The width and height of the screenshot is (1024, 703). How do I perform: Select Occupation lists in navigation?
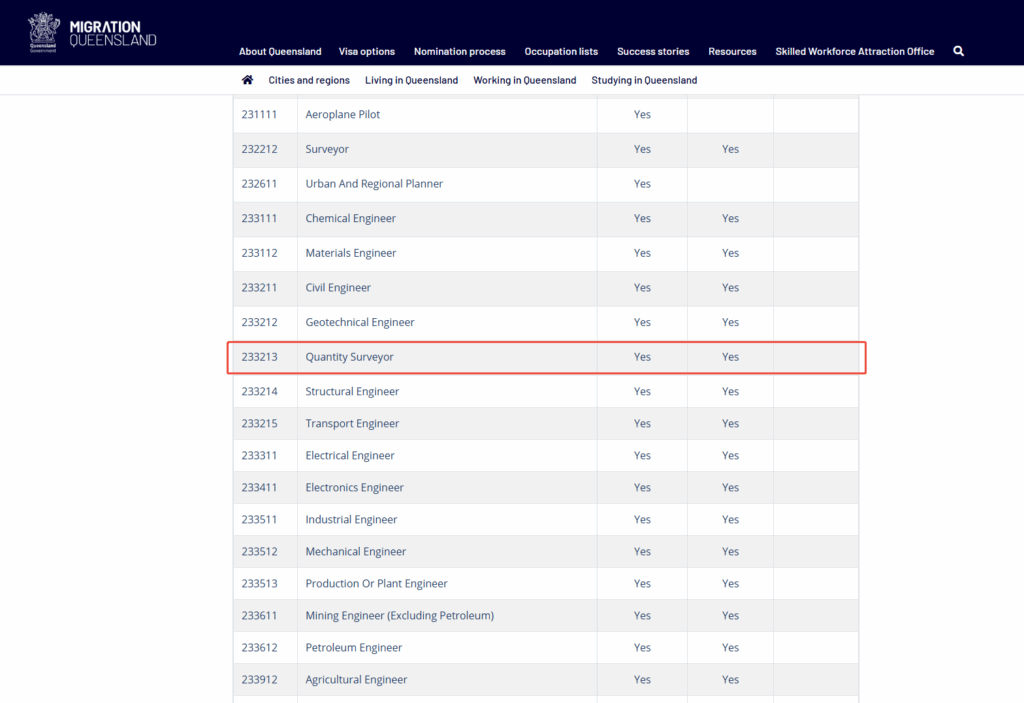(x=561, y=52)
